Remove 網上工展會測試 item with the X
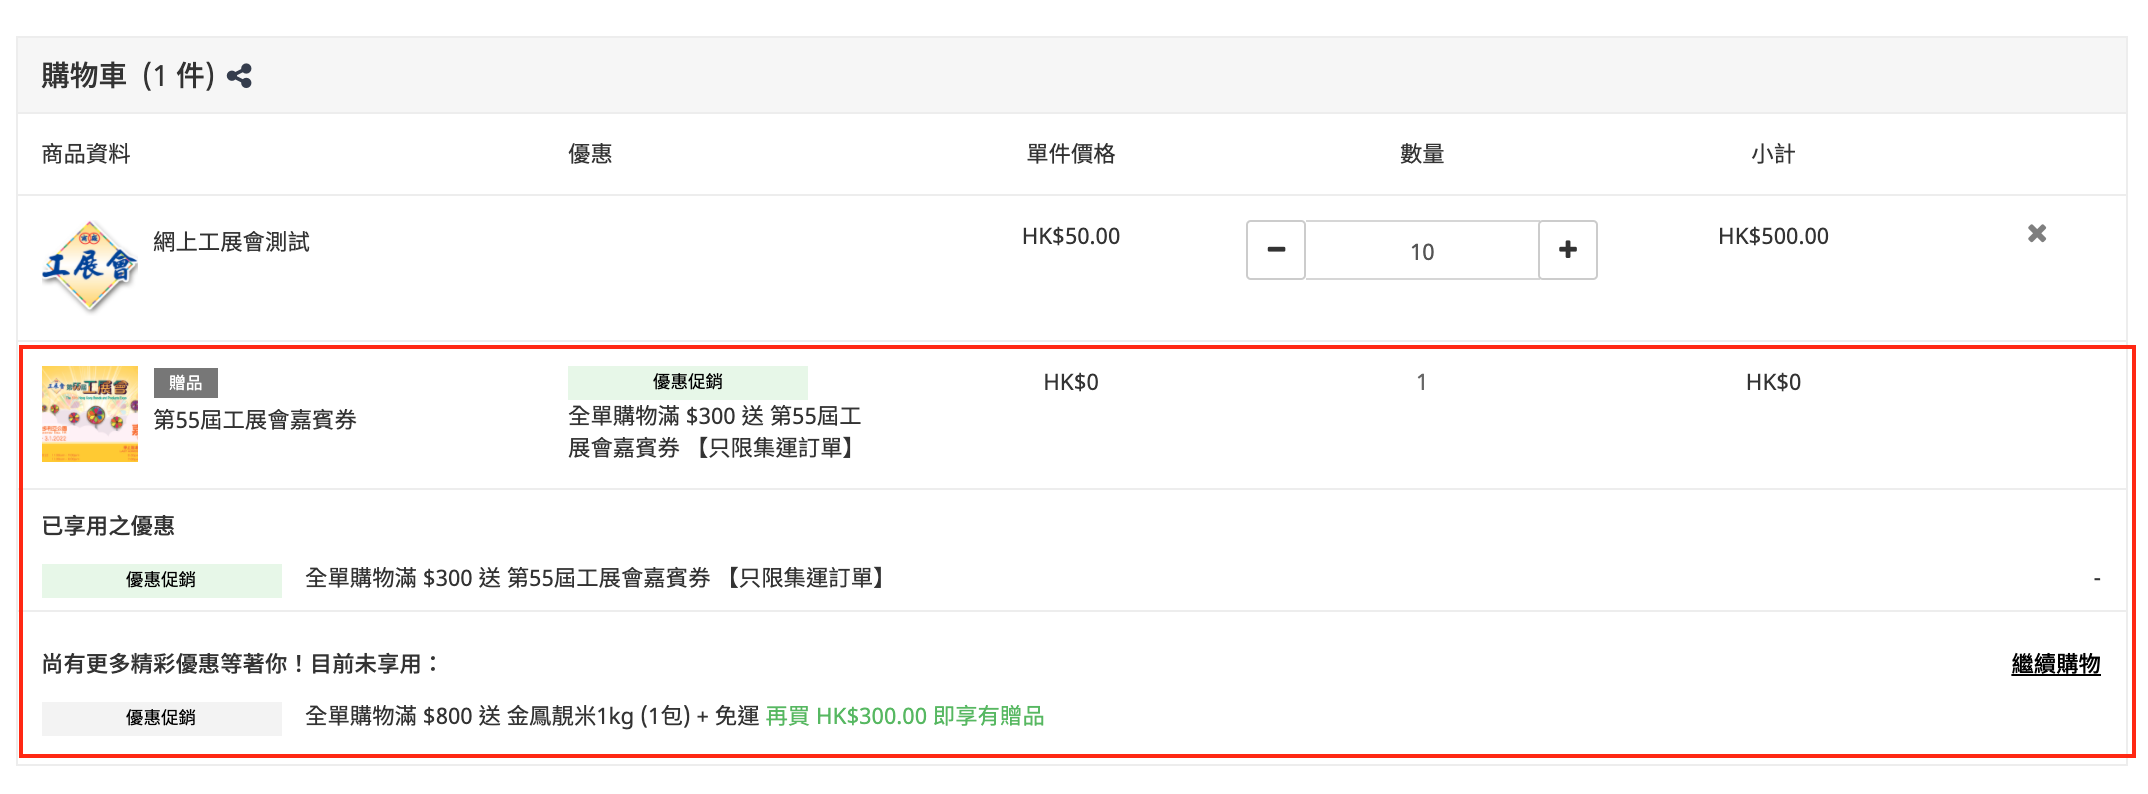Viewport: 2148px width, 794px height. point(2037,234)
